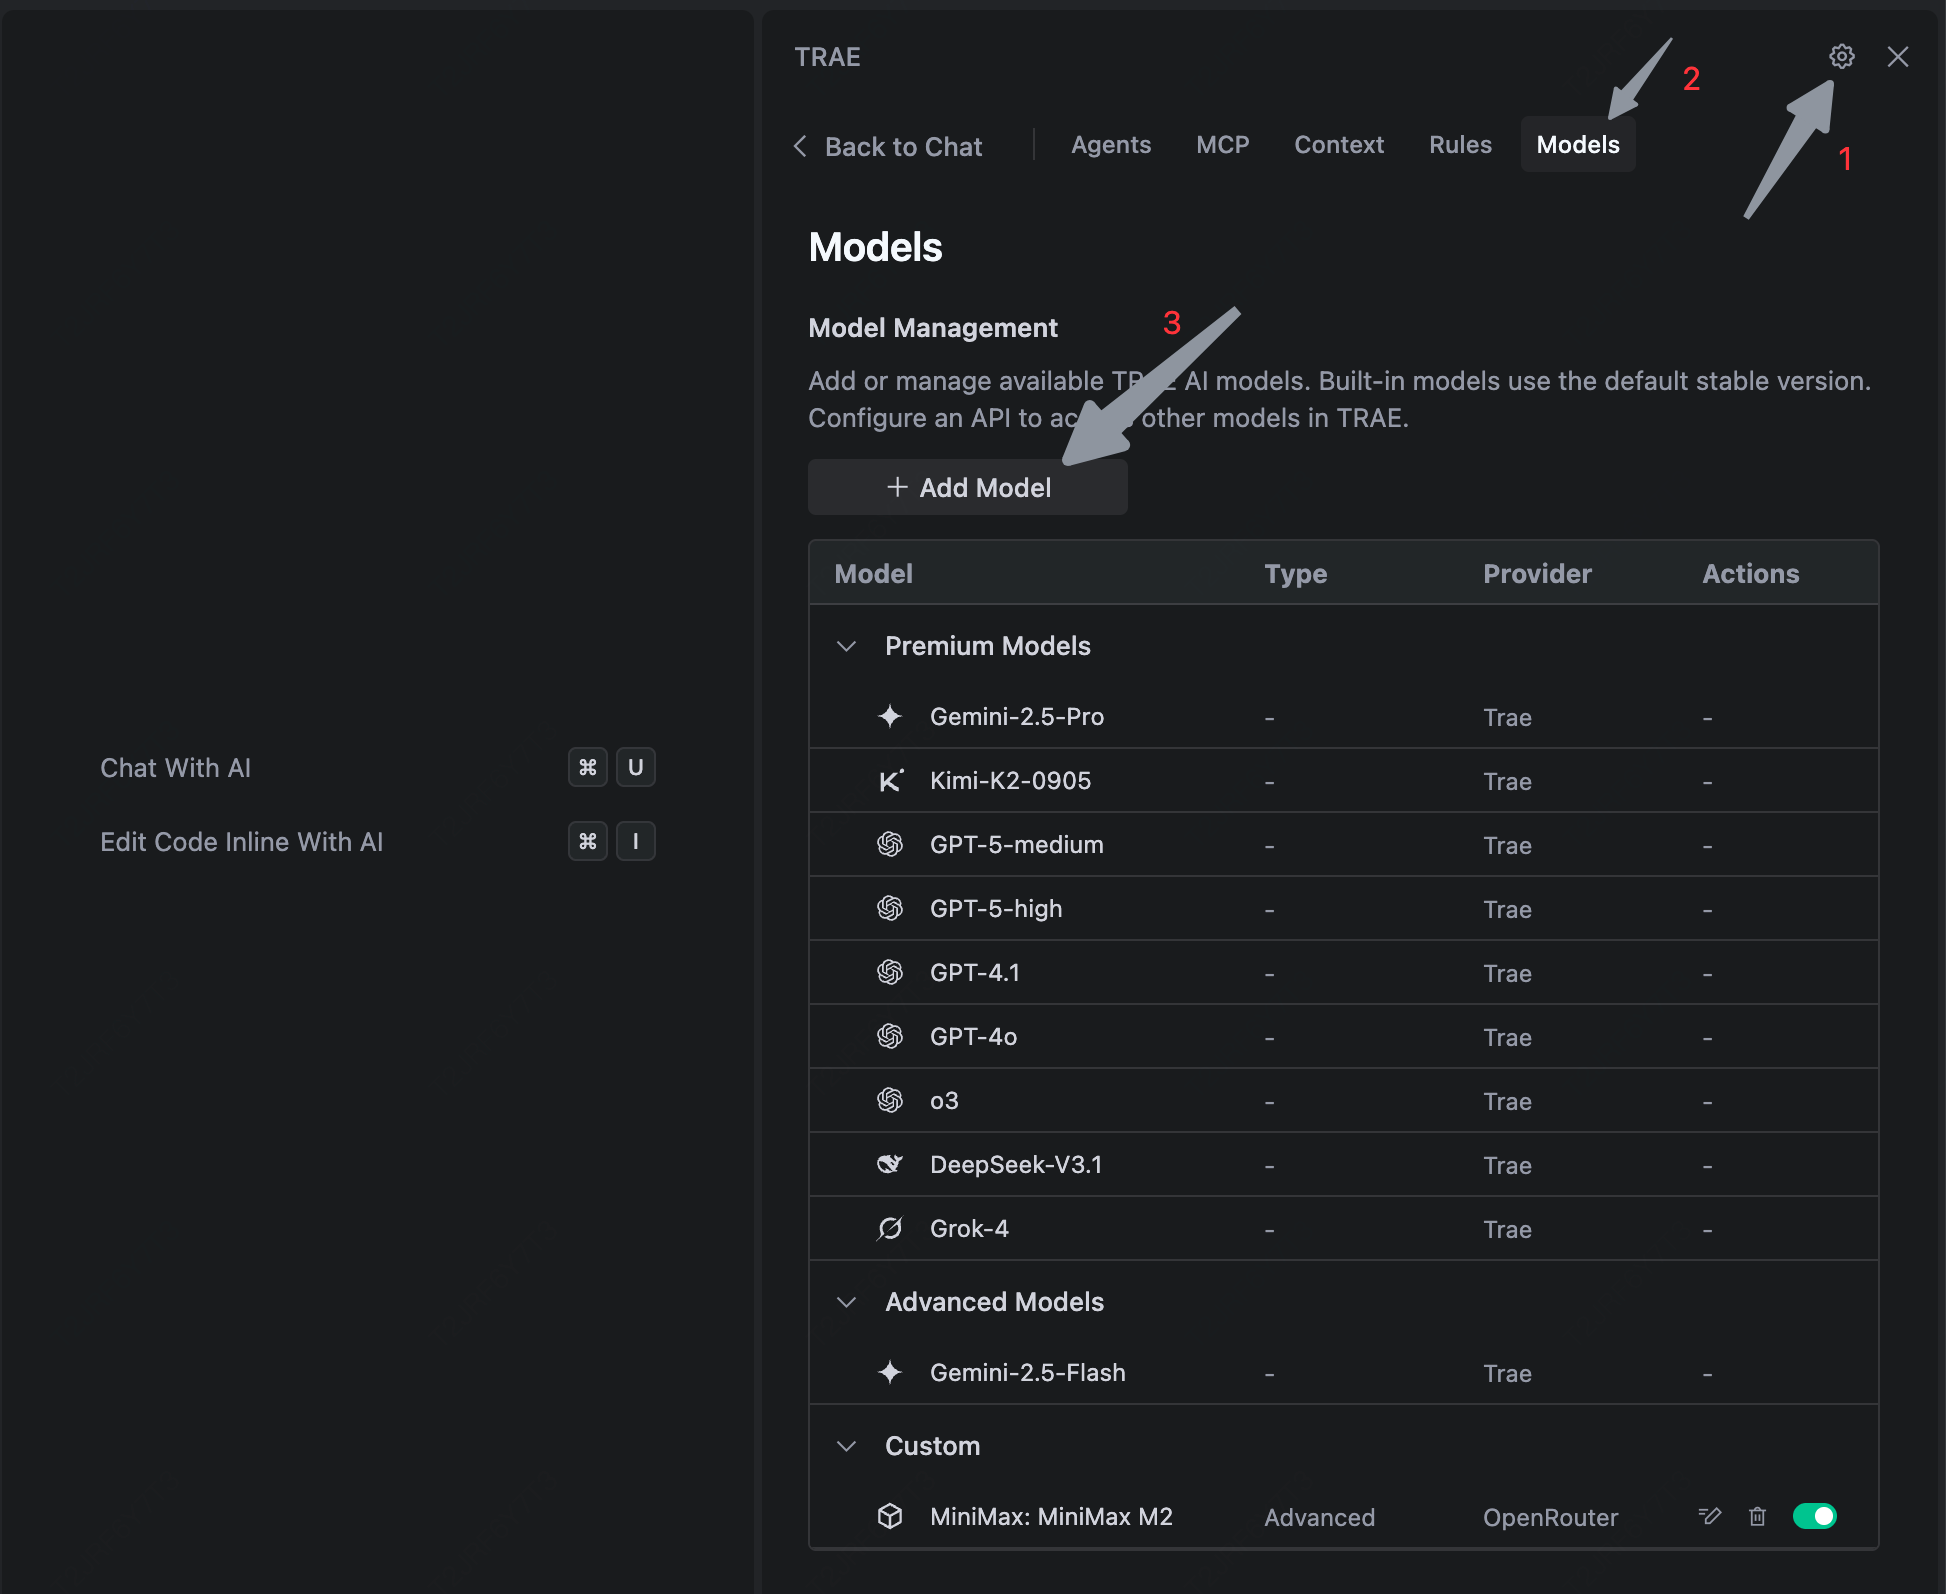Click the Gemini-2.5-Pro sparkle icon
This screenshot has height=1594, width=1946.
coord(889,716)
